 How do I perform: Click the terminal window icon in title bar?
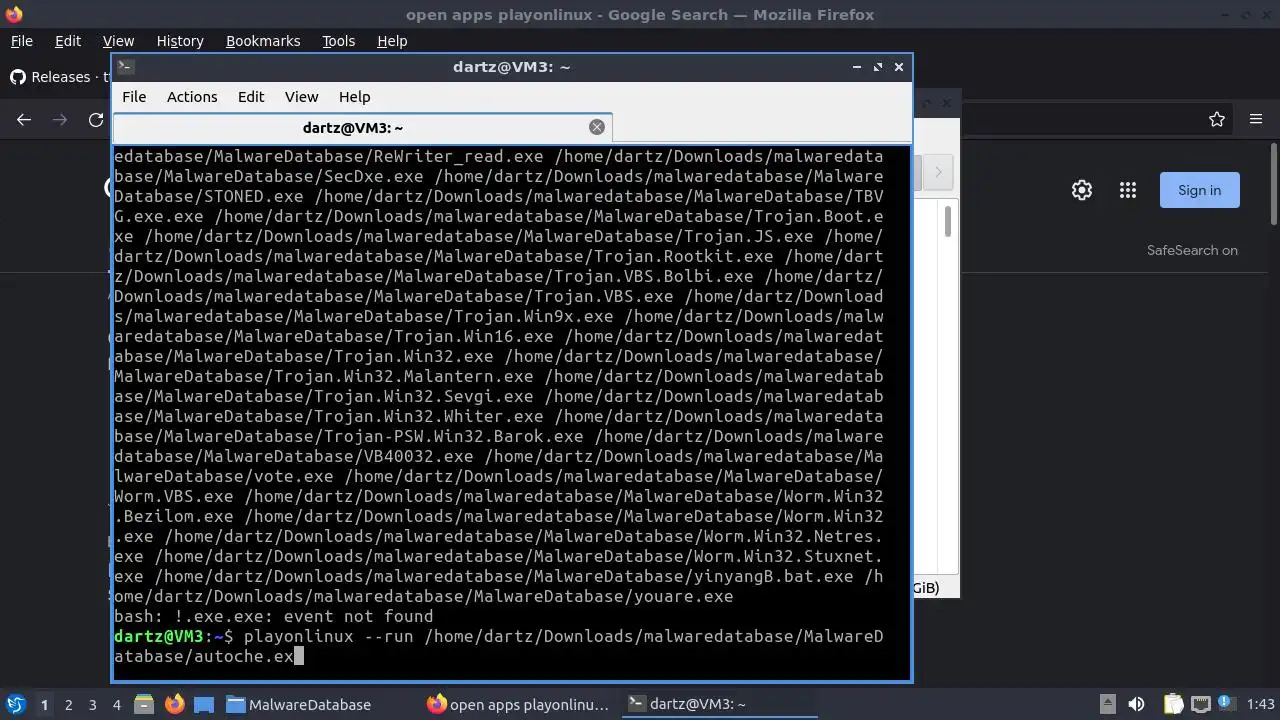(x=125, y=67)
